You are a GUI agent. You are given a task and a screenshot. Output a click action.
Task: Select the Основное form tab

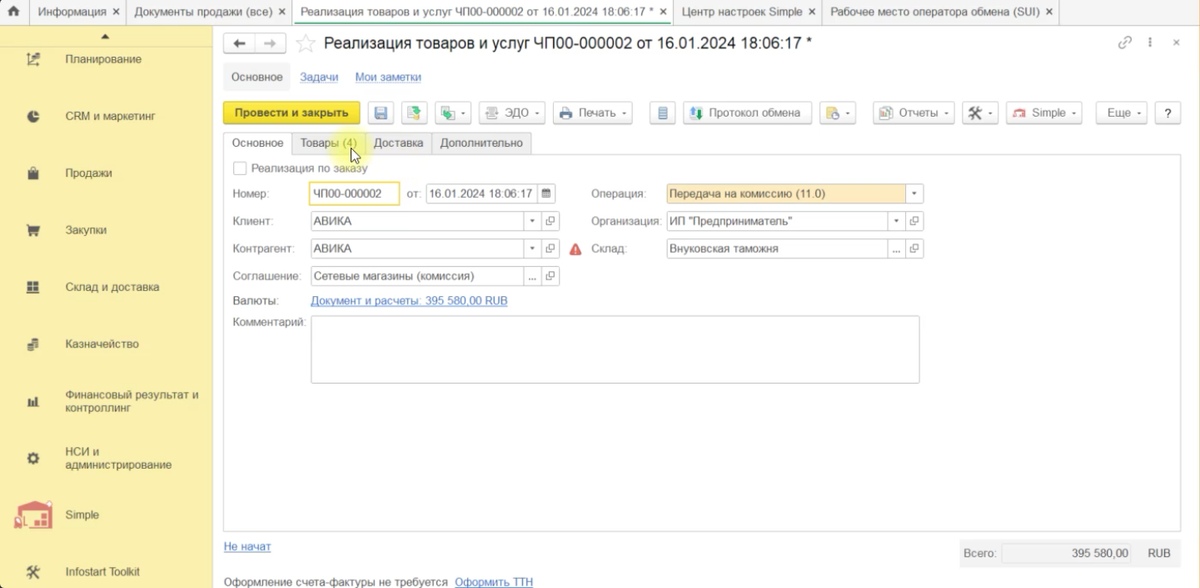tap(257, 143)
